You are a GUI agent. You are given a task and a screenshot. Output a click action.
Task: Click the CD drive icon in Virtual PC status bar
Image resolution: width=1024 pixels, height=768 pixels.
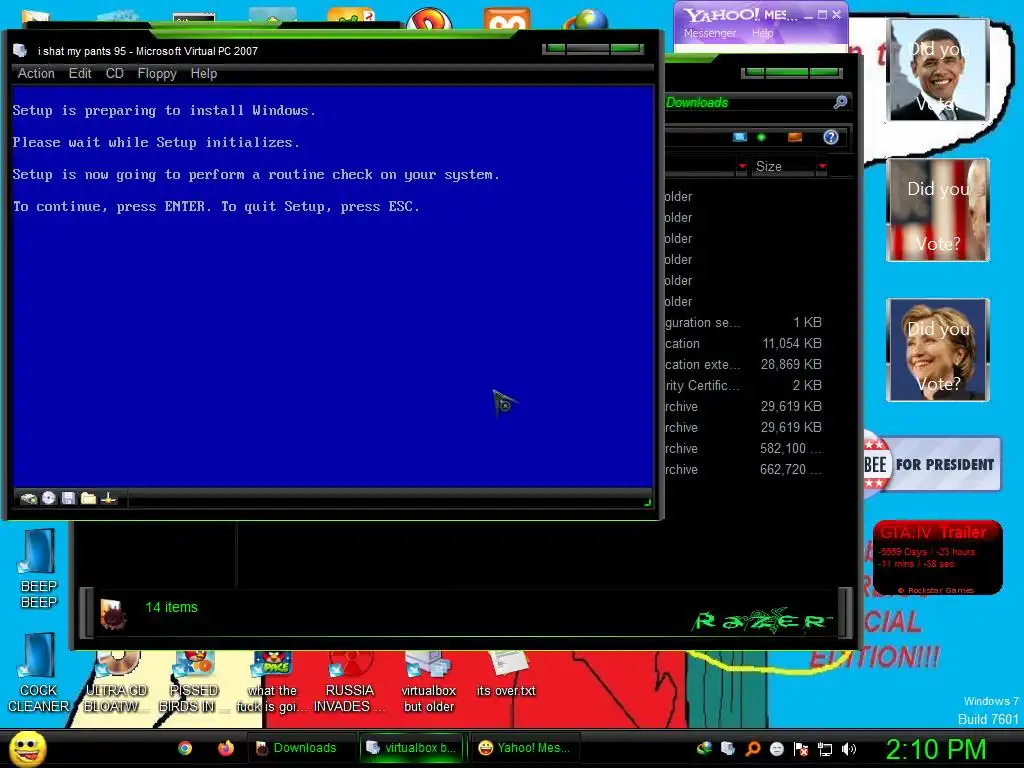coord(49,498)
